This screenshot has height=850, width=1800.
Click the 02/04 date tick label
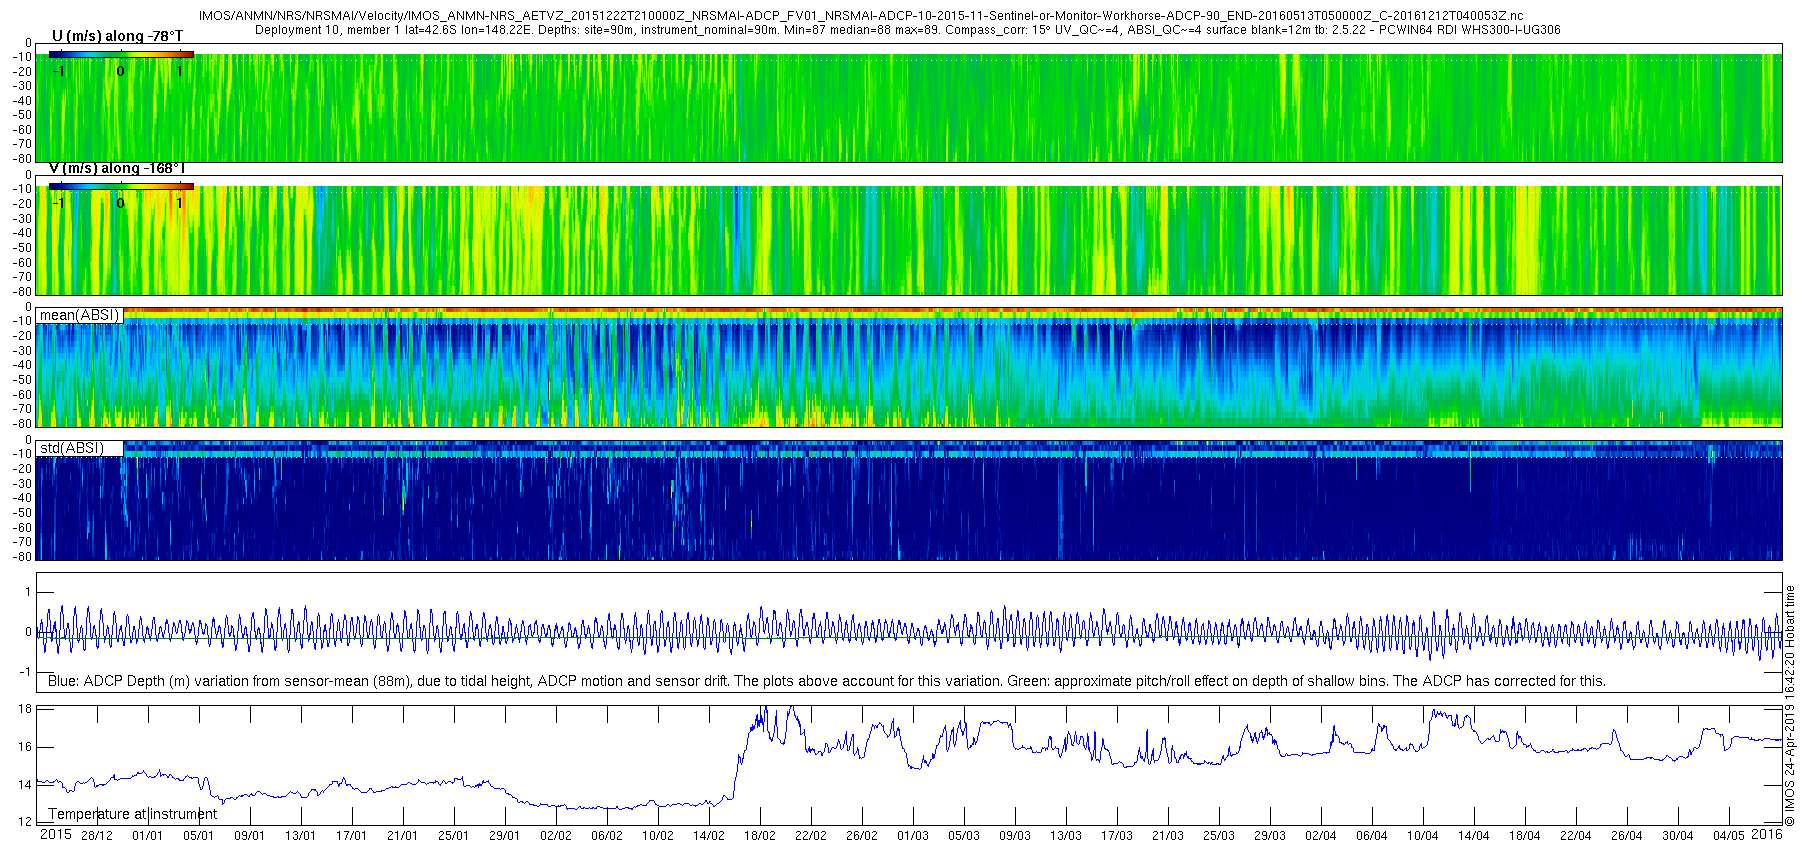point(1321,836)
